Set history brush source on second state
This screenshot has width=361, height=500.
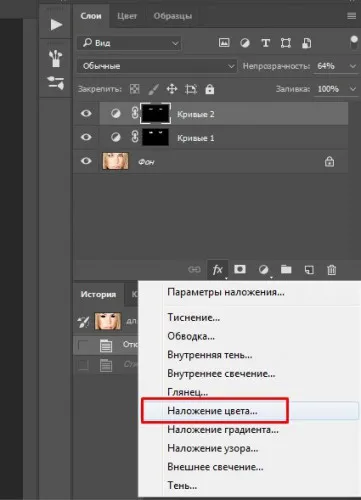point(83,365)
